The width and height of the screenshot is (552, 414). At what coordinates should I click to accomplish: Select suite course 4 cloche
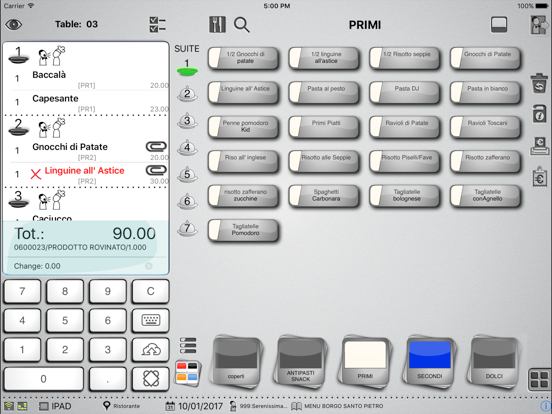(x=187, y=148)
